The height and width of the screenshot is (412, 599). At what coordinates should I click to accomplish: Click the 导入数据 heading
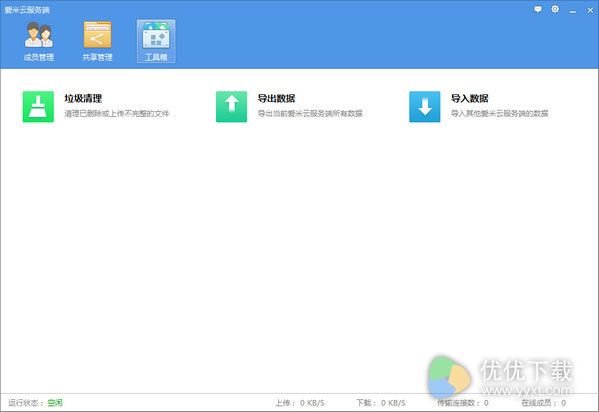click(x=469, y=98)
